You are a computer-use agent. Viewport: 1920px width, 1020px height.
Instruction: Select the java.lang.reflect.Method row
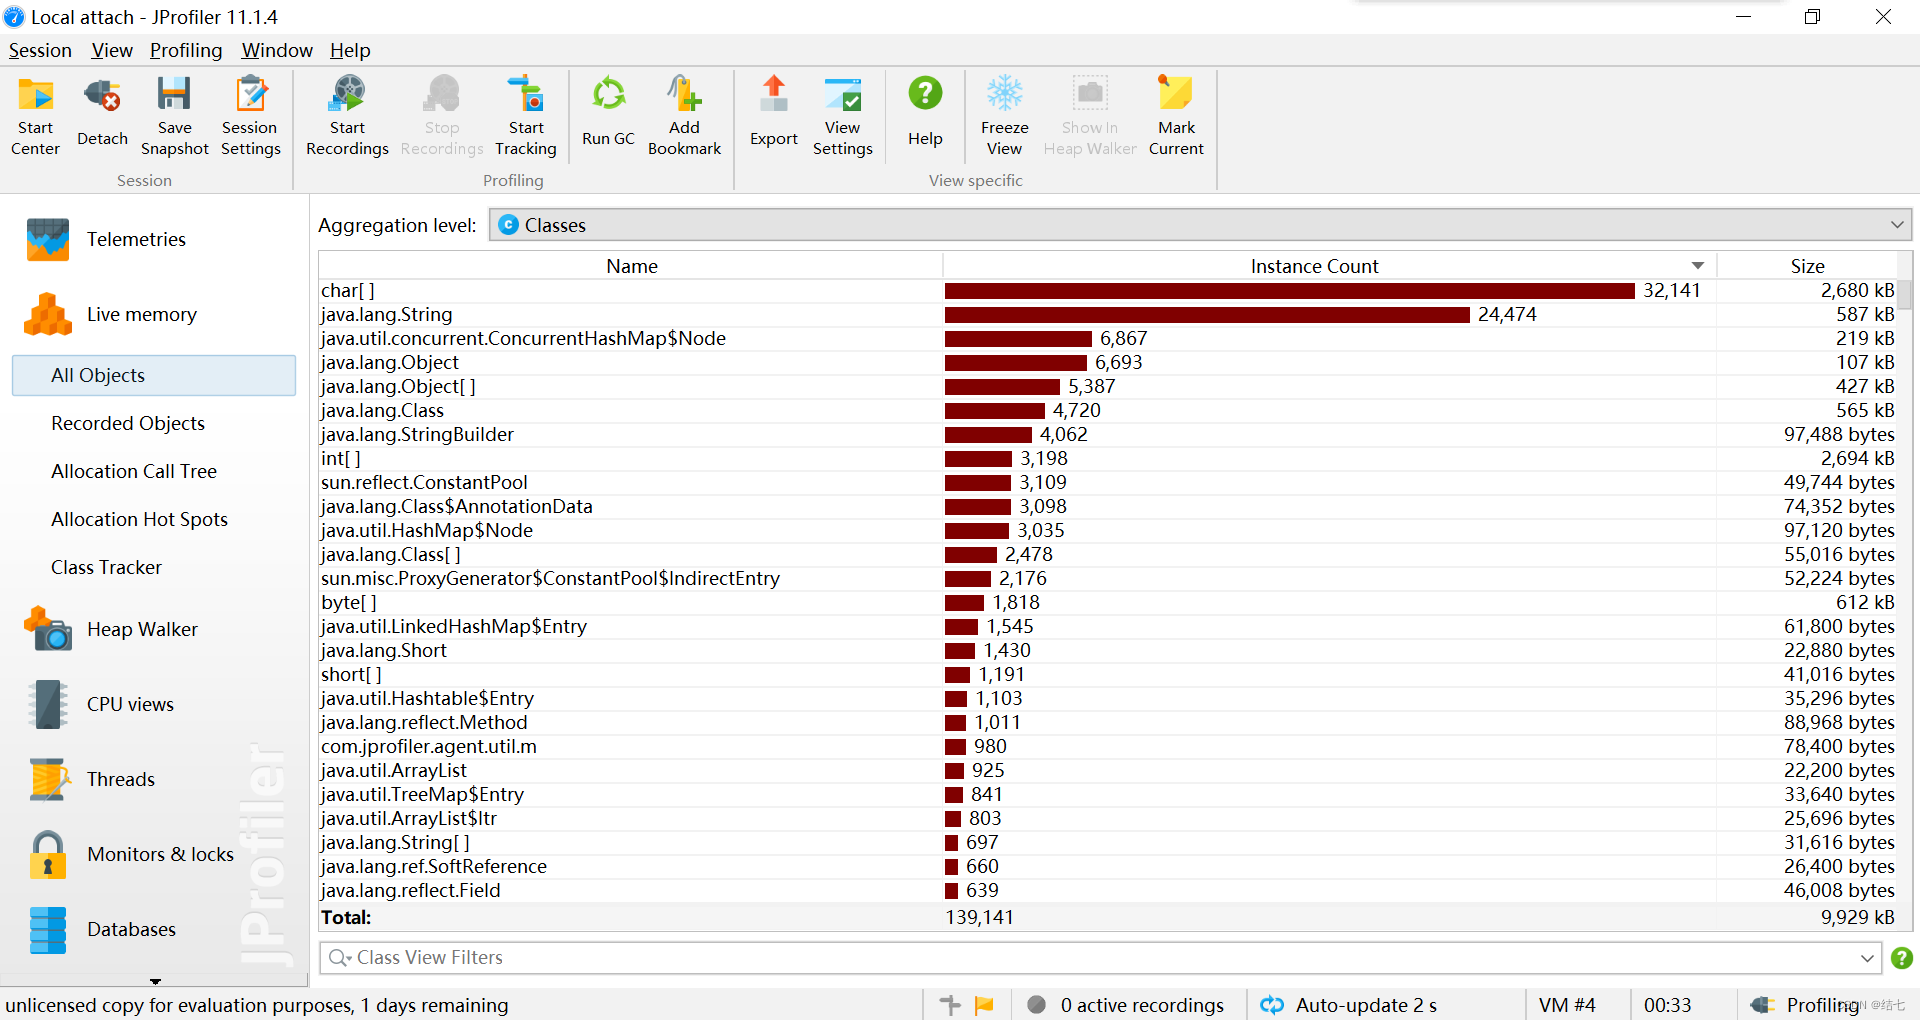(x=1107, y=722)
